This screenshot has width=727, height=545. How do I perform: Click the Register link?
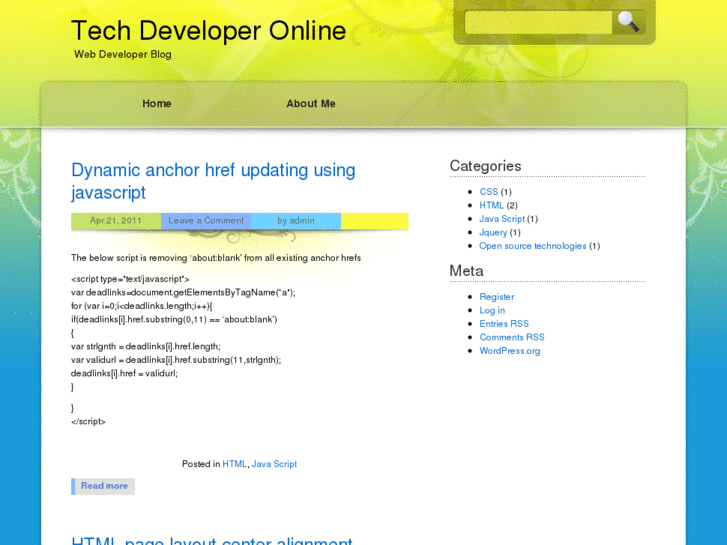click(x=497, y=297)
